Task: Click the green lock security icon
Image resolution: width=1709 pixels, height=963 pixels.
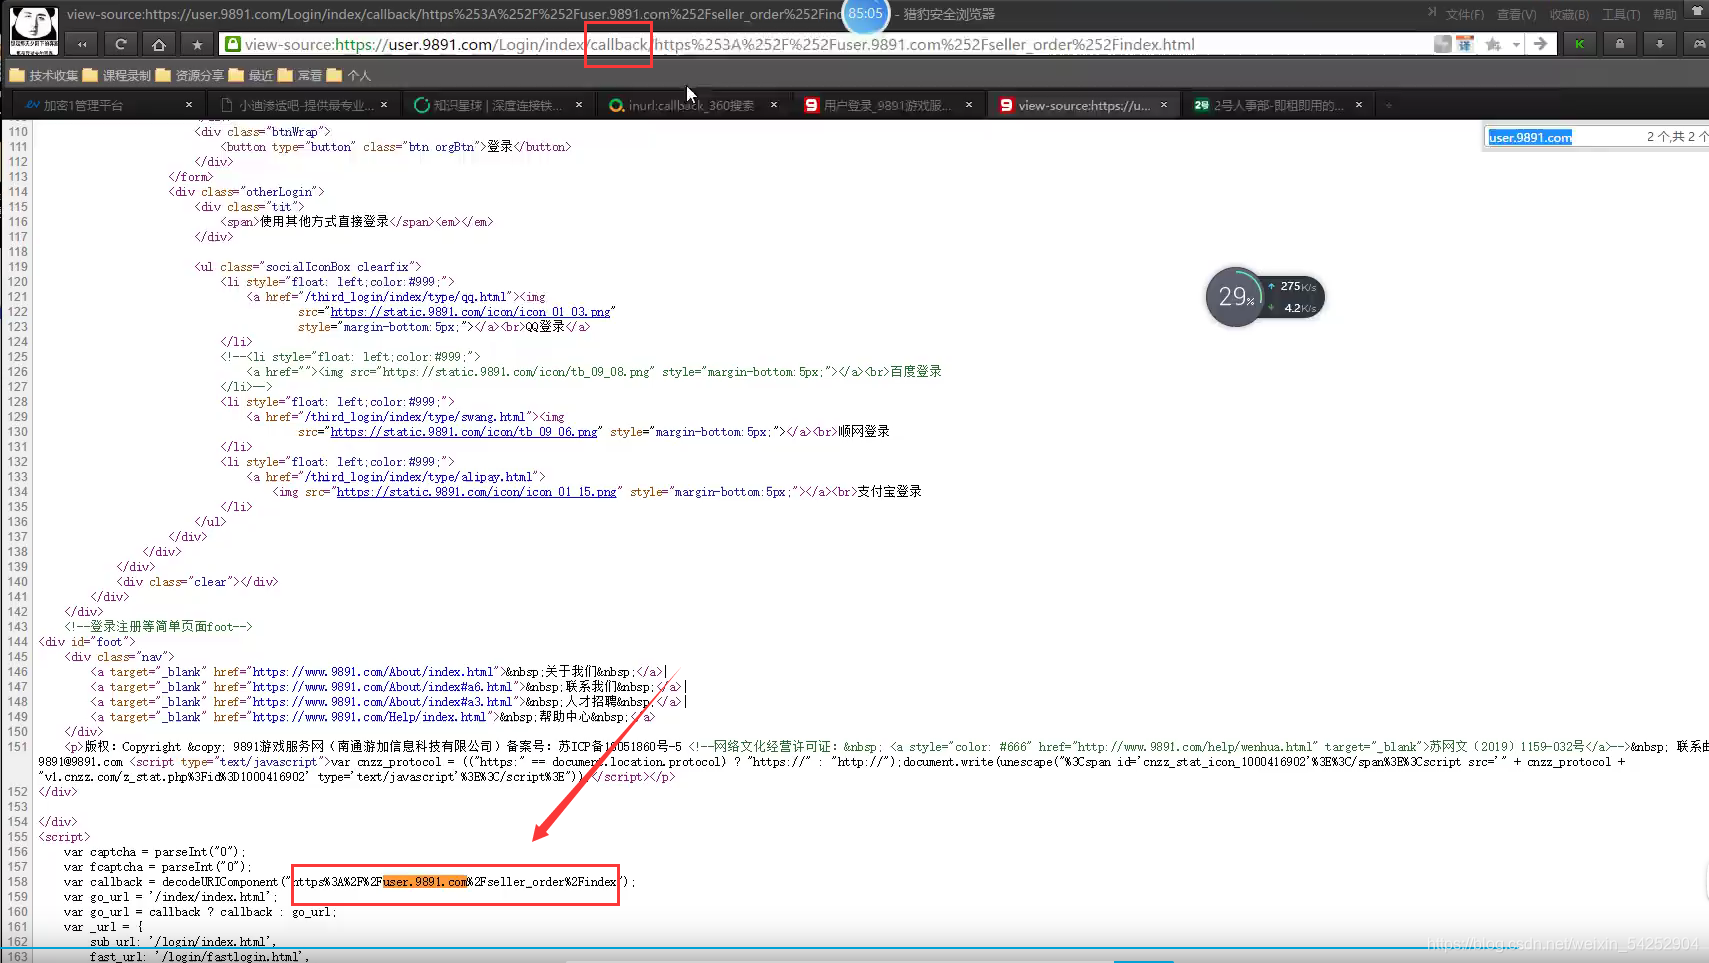Action: click(232, 44)
